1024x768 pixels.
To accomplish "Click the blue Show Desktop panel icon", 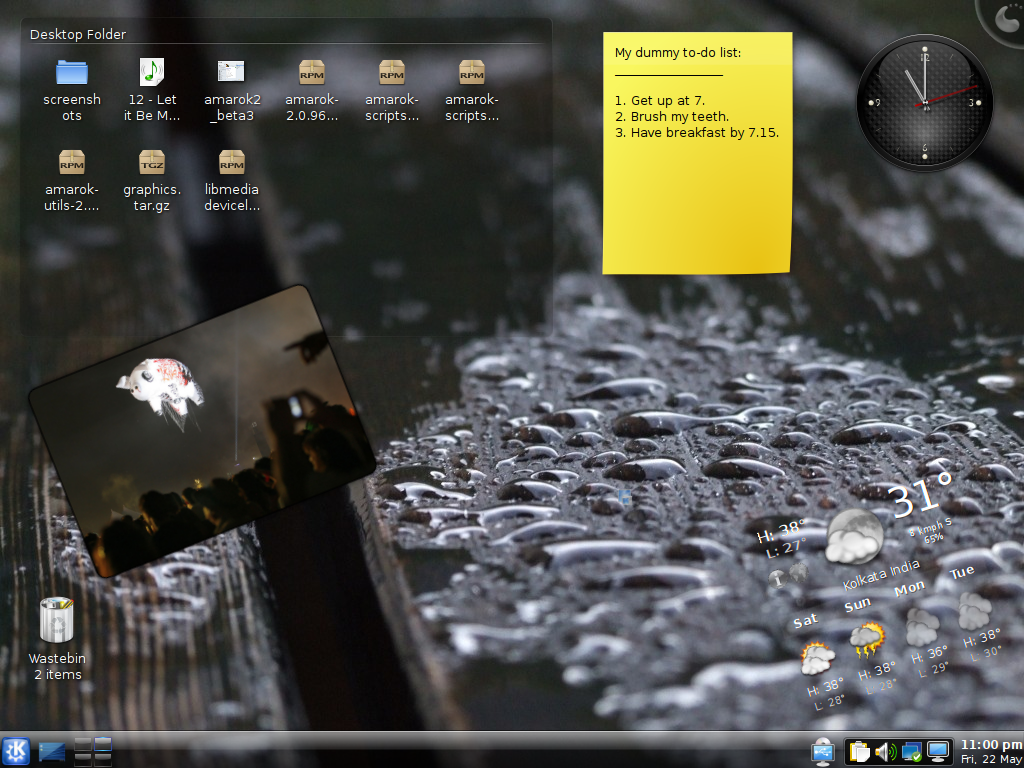I will pyautogui.click(x=52, y=751).
